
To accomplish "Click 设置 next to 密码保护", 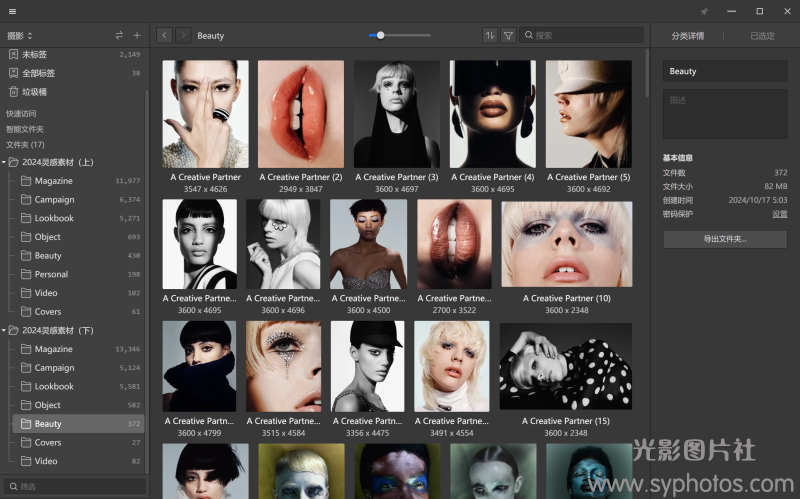I will 779,214.
